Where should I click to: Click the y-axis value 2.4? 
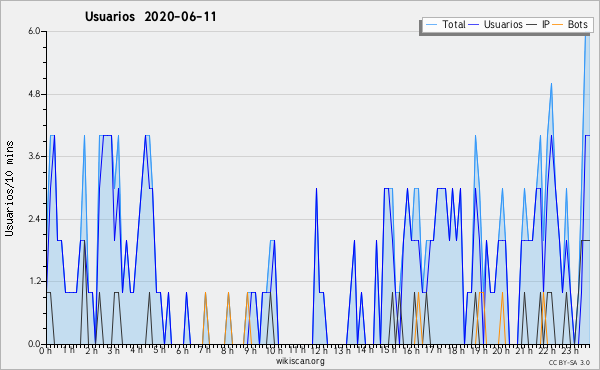(34, 219)
